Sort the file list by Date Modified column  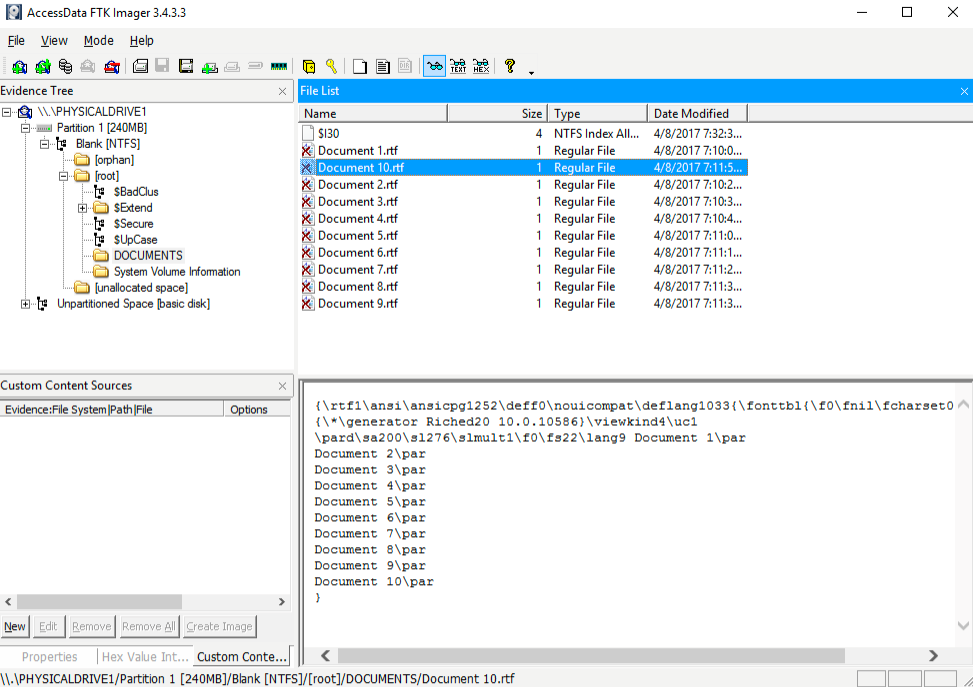pyautogui.click(x=691, y=114)
